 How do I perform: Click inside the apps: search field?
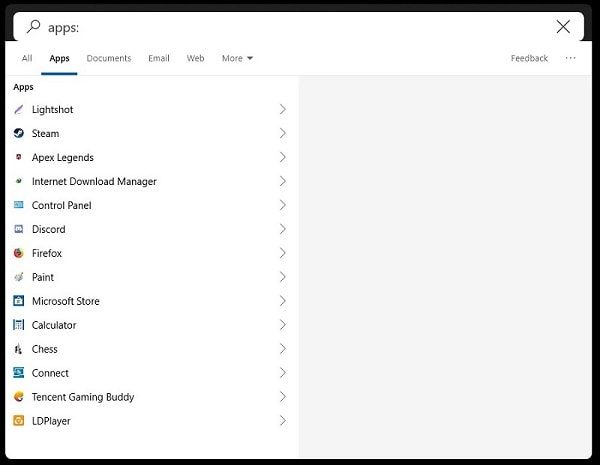(x=298, y=27)
